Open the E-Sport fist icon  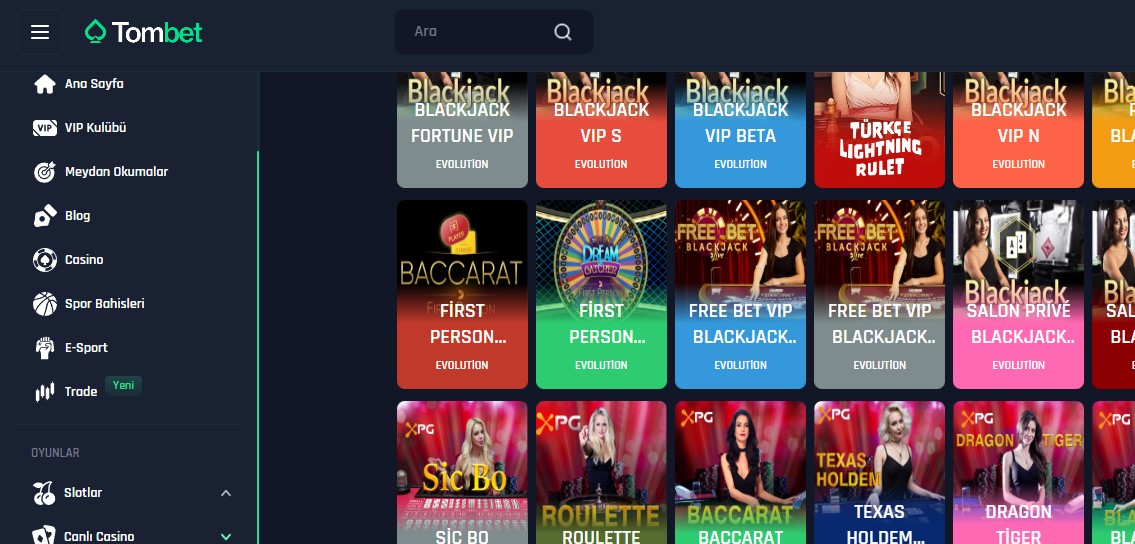coord(45,348)
